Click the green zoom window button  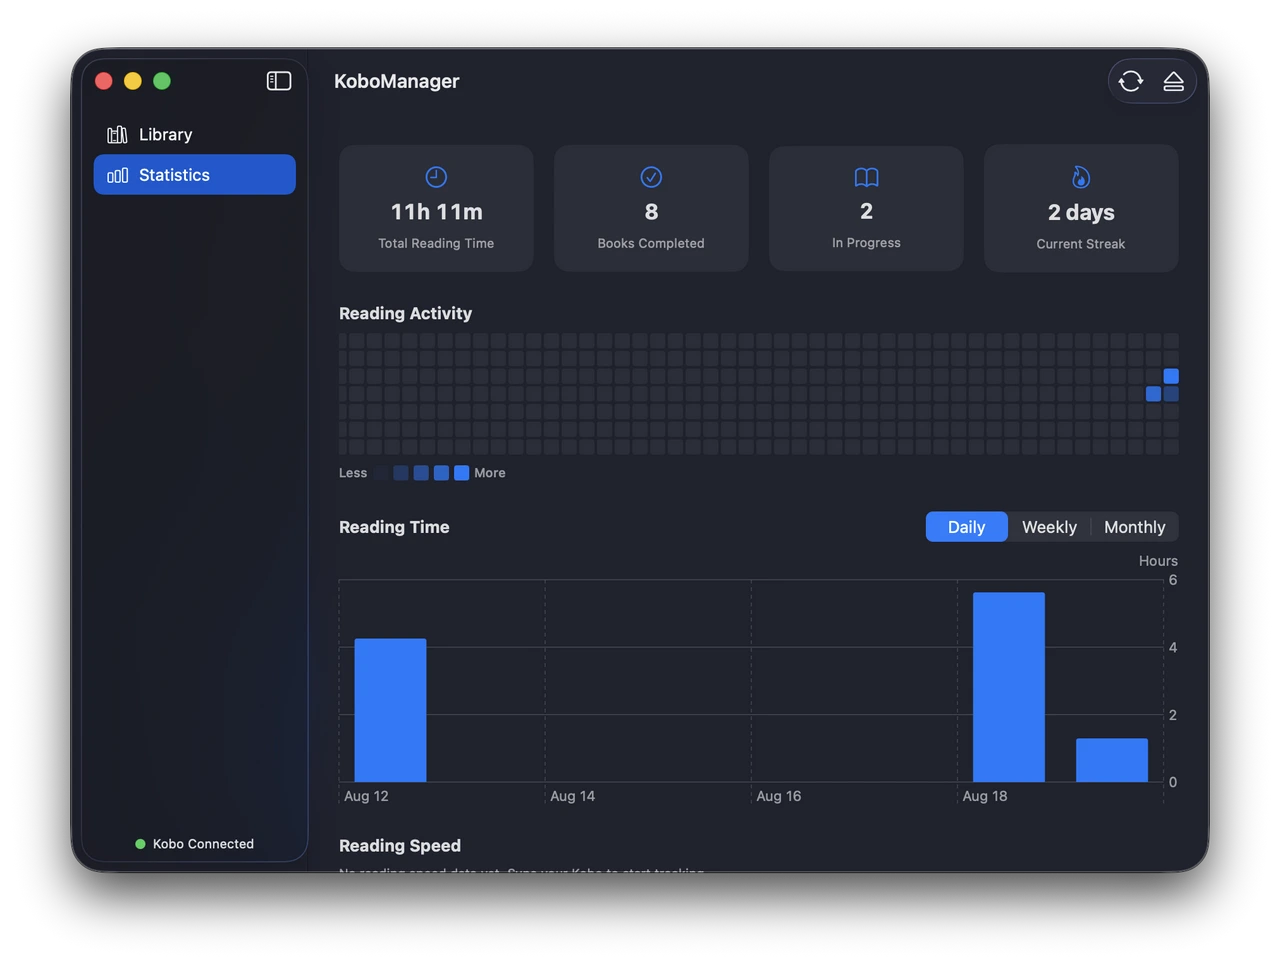pos(162,81)
